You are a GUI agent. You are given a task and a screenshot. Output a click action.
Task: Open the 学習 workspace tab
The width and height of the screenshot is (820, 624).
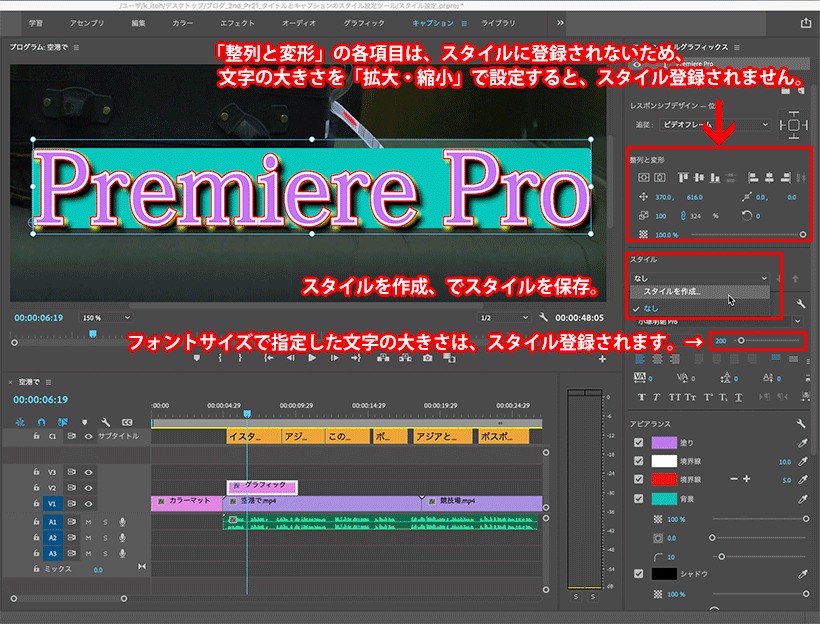pyautogui.click(x=36, y=23)
